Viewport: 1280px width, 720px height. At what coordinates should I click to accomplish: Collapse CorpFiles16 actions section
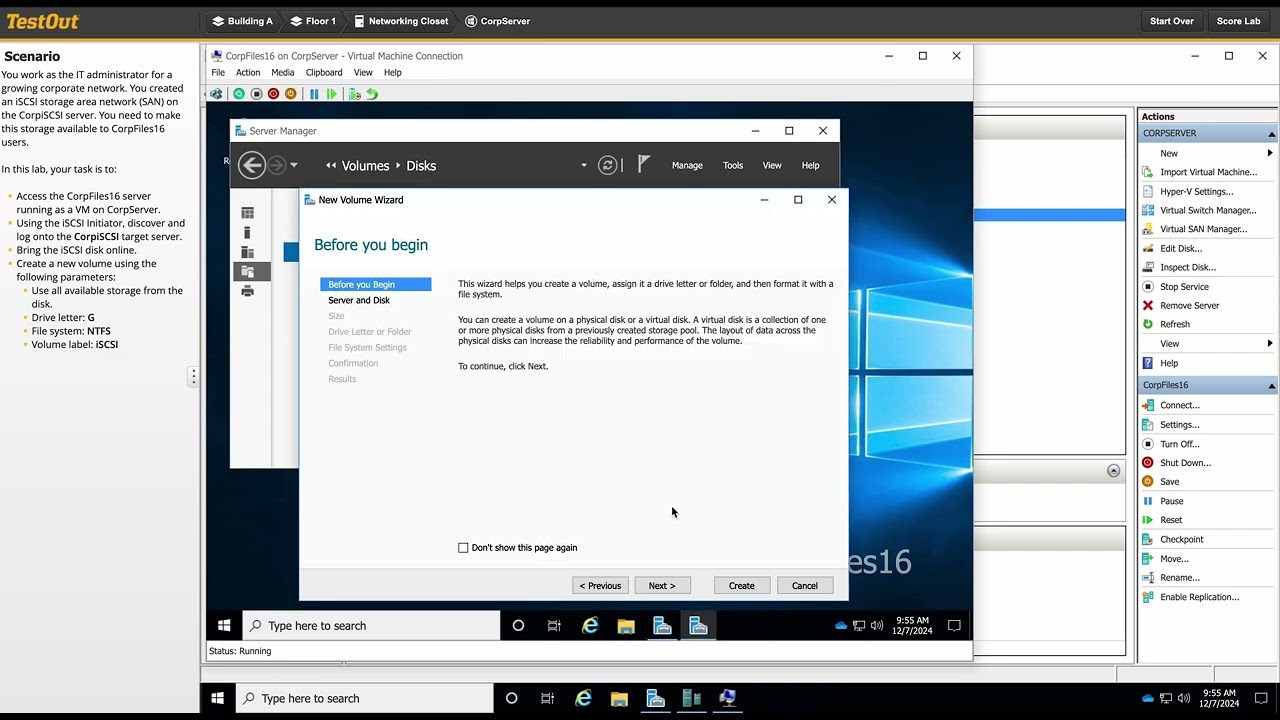tap(1271, 386)
